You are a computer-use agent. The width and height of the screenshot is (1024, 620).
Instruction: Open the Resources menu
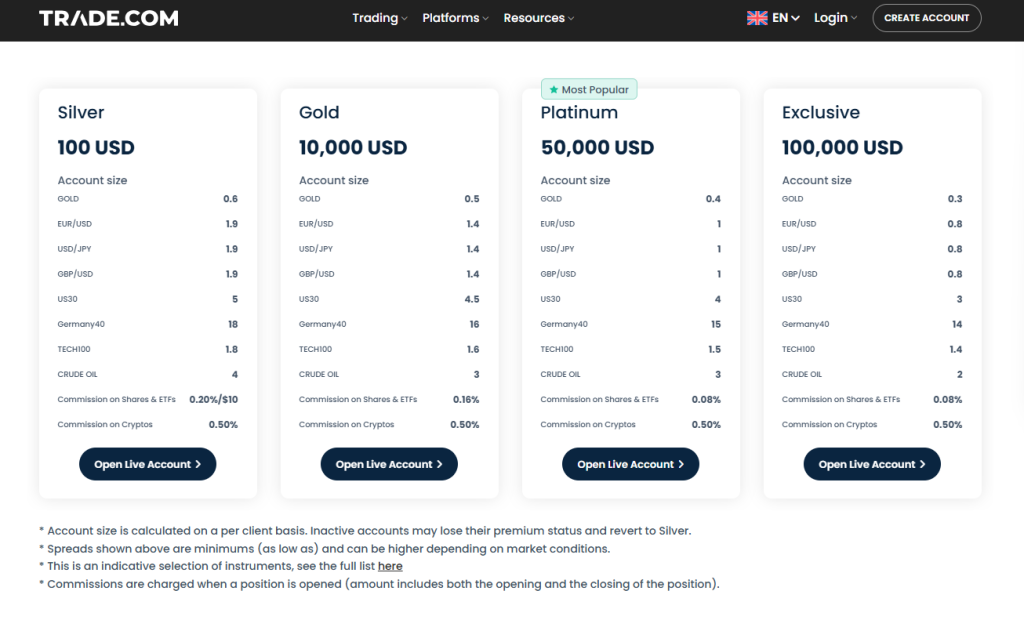pos(538,17)
